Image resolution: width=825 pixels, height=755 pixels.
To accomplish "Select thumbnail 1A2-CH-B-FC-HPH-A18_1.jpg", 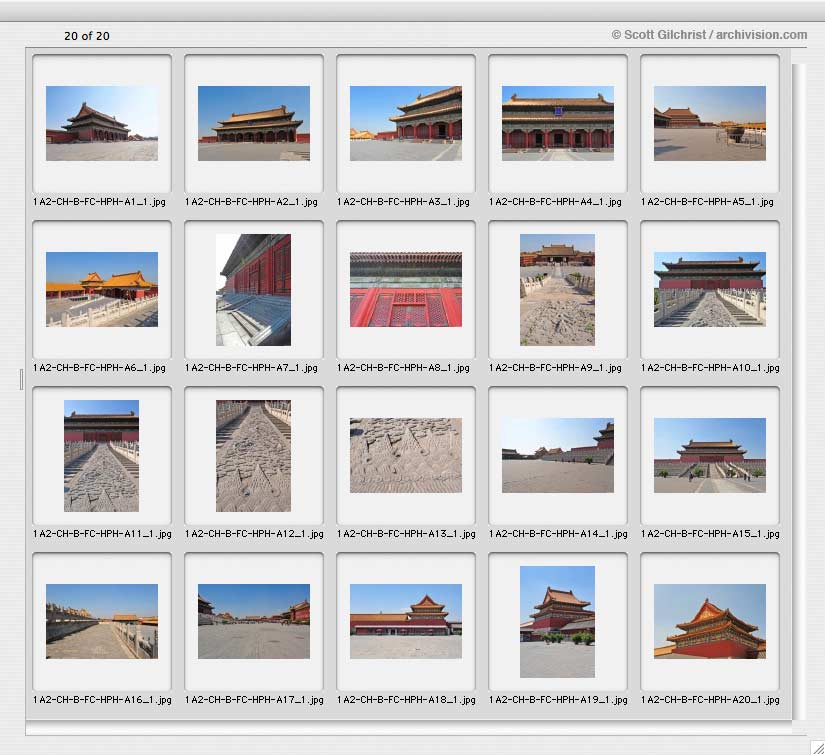I will tap(406, 621).
